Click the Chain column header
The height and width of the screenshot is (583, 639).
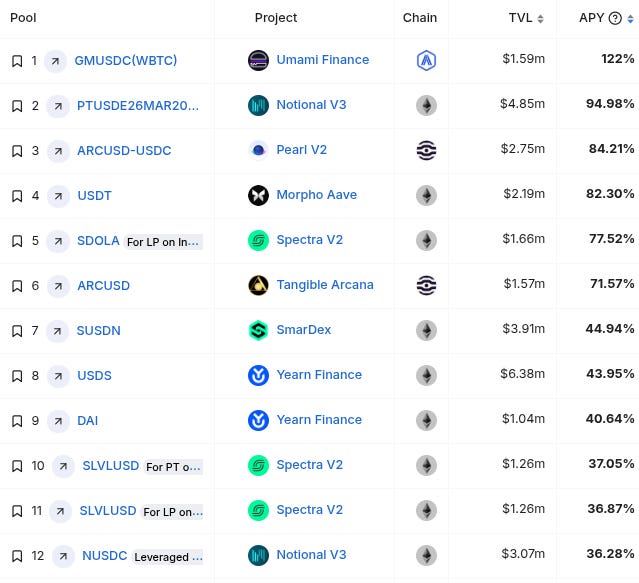coord(420,18)
